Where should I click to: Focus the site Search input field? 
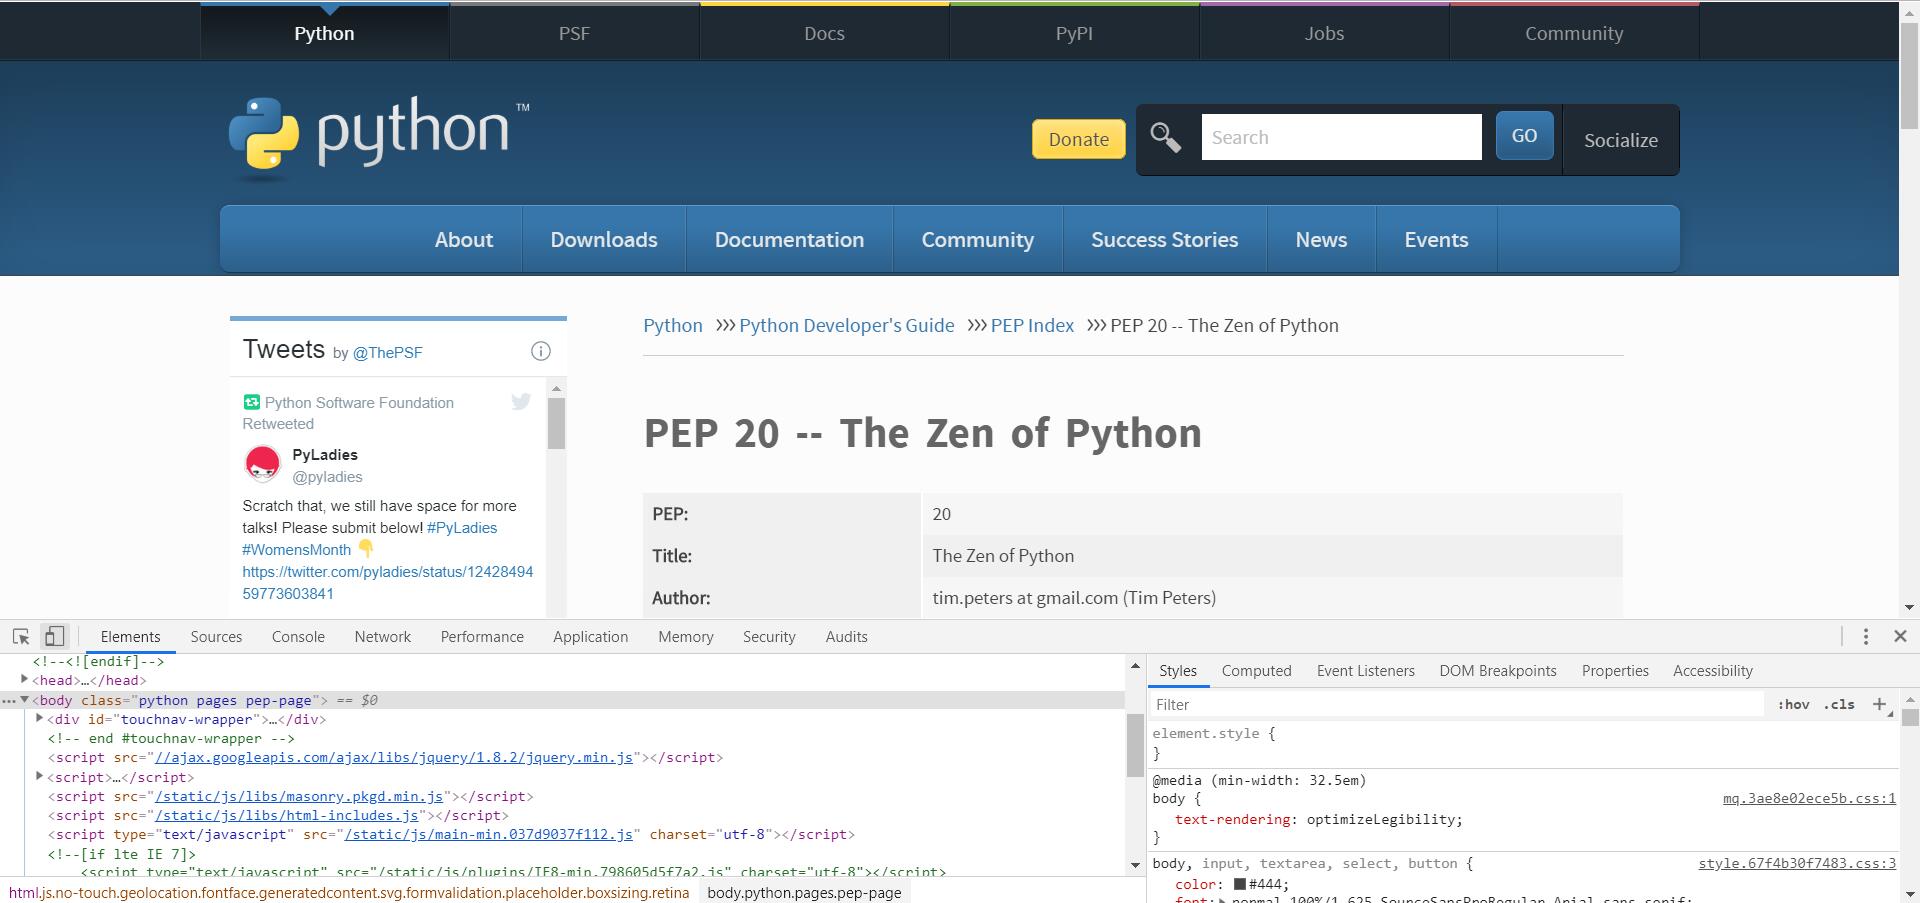pos(1341,137)
